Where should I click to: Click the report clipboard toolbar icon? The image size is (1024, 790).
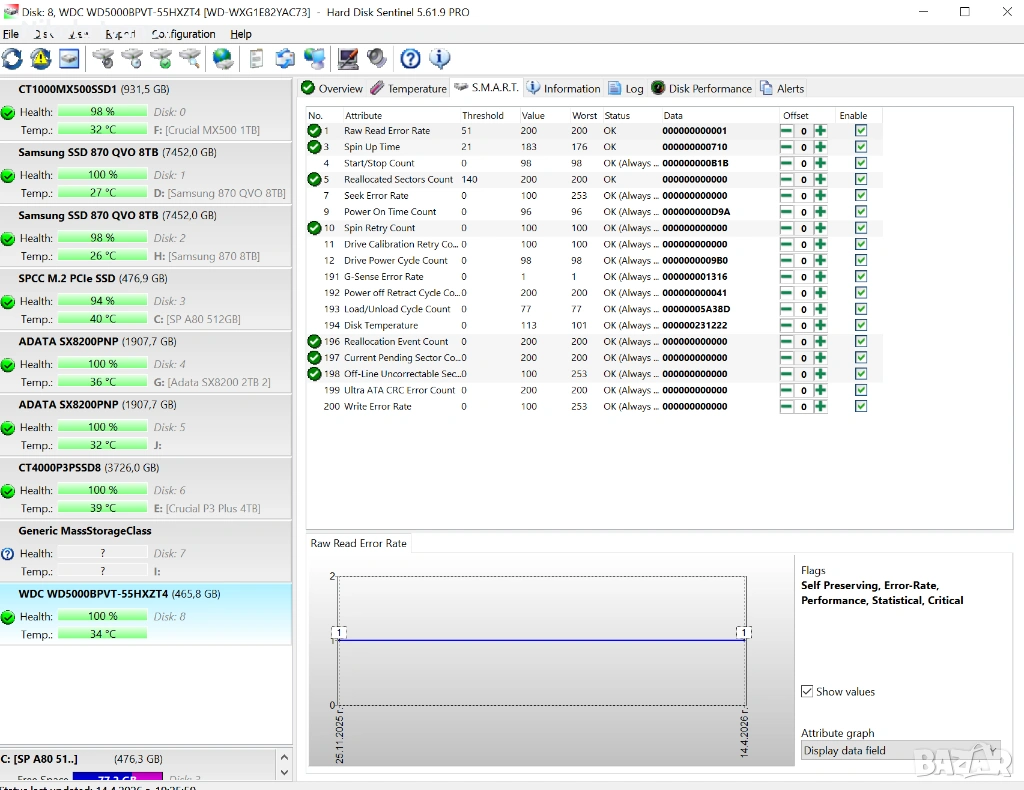[257, 59]
